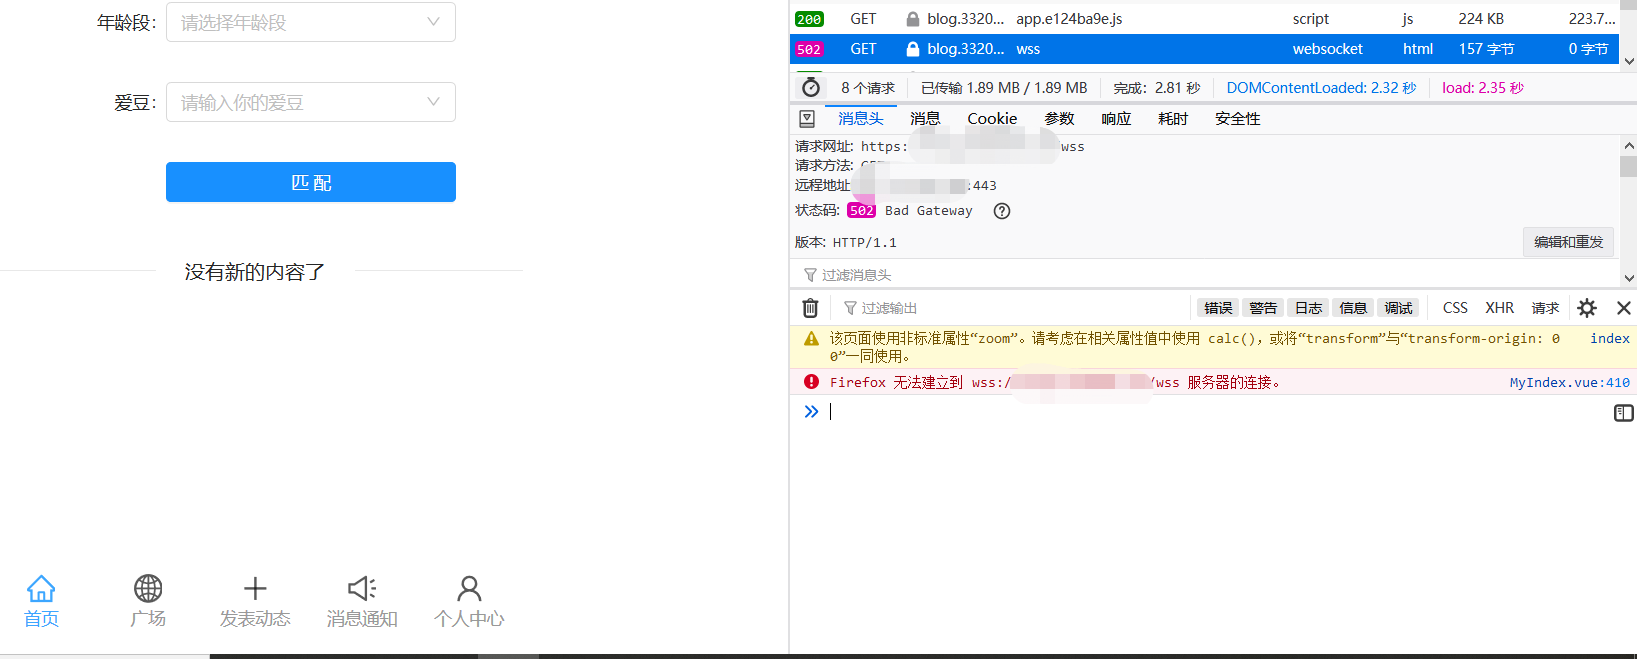The height and width of the screenshot is (659, 1637).
Task: Click the 157 字节 transferred cell
Action: point(1486,49)
